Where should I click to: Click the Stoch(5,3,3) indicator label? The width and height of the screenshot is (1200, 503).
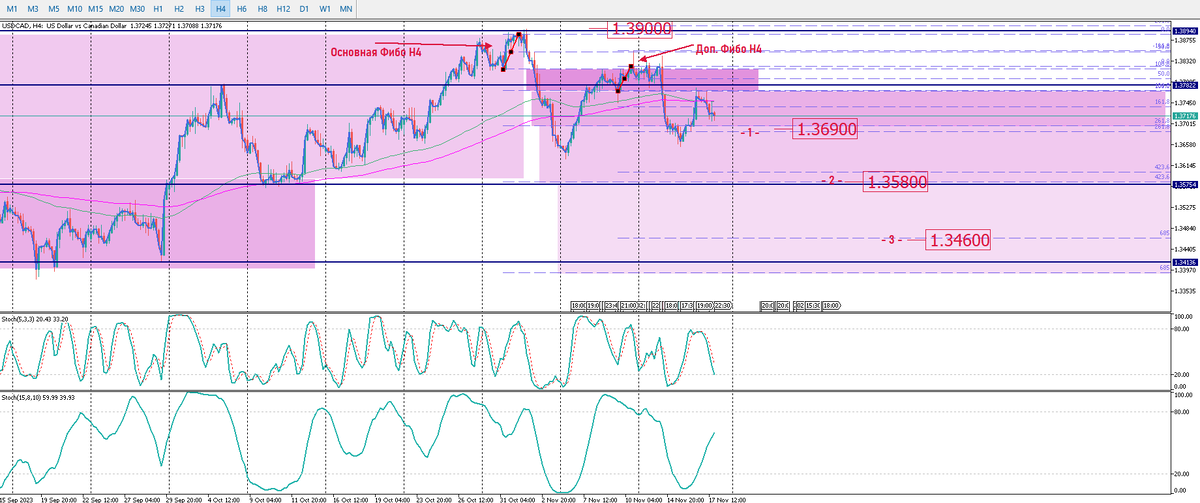(x=34, y=319)
